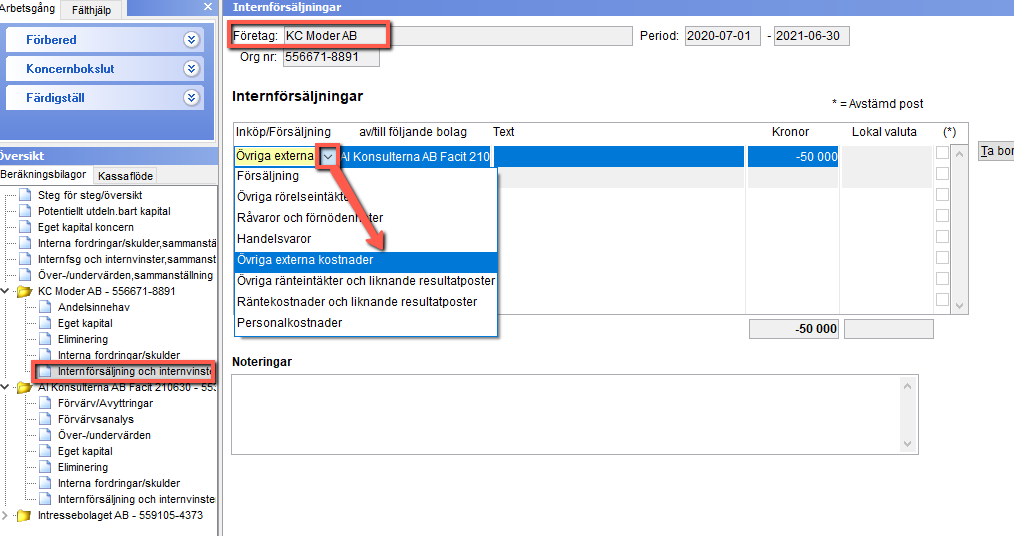Open the Inköp/Försäljning dropdown arrow
The image size is (1014, 536).
click(329, 156)
